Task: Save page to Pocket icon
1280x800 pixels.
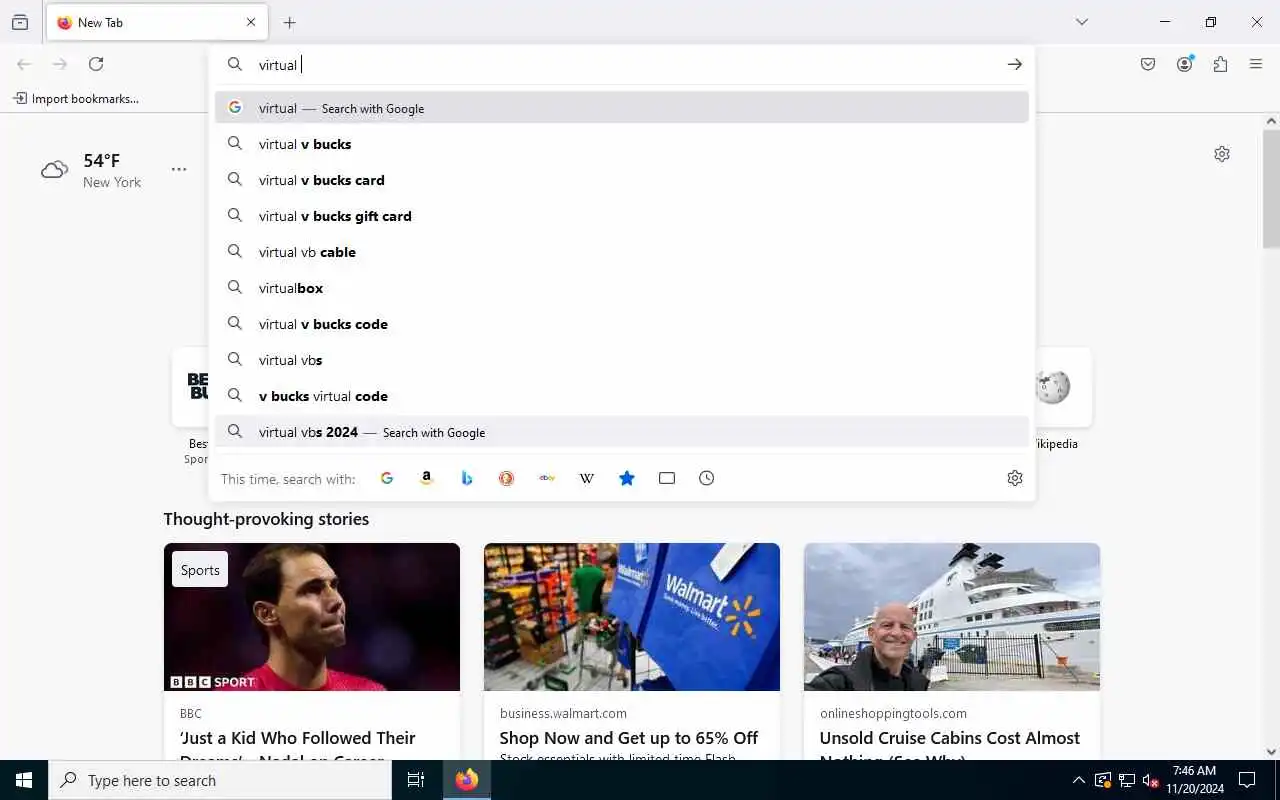Action: (1148, 64)
